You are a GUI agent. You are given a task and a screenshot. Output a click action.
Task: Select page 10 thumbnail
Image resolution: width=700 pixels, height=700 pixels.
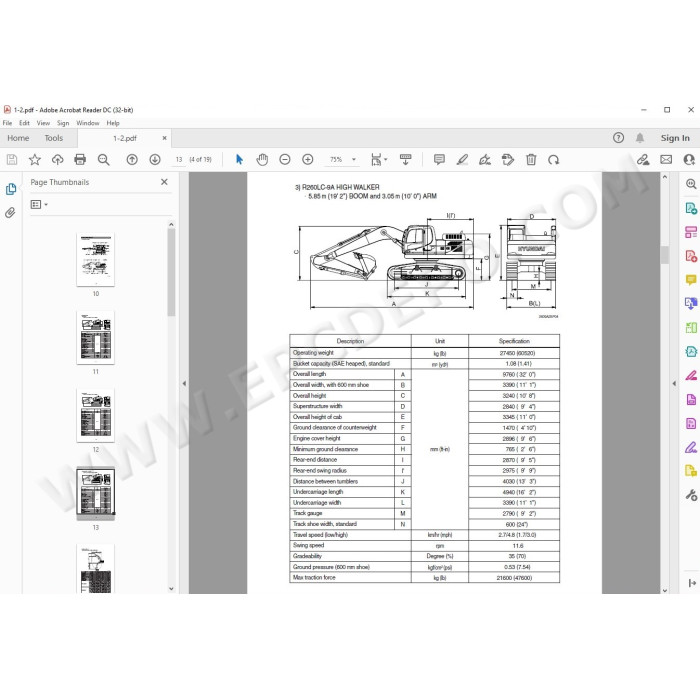click(x=96, y=260)
